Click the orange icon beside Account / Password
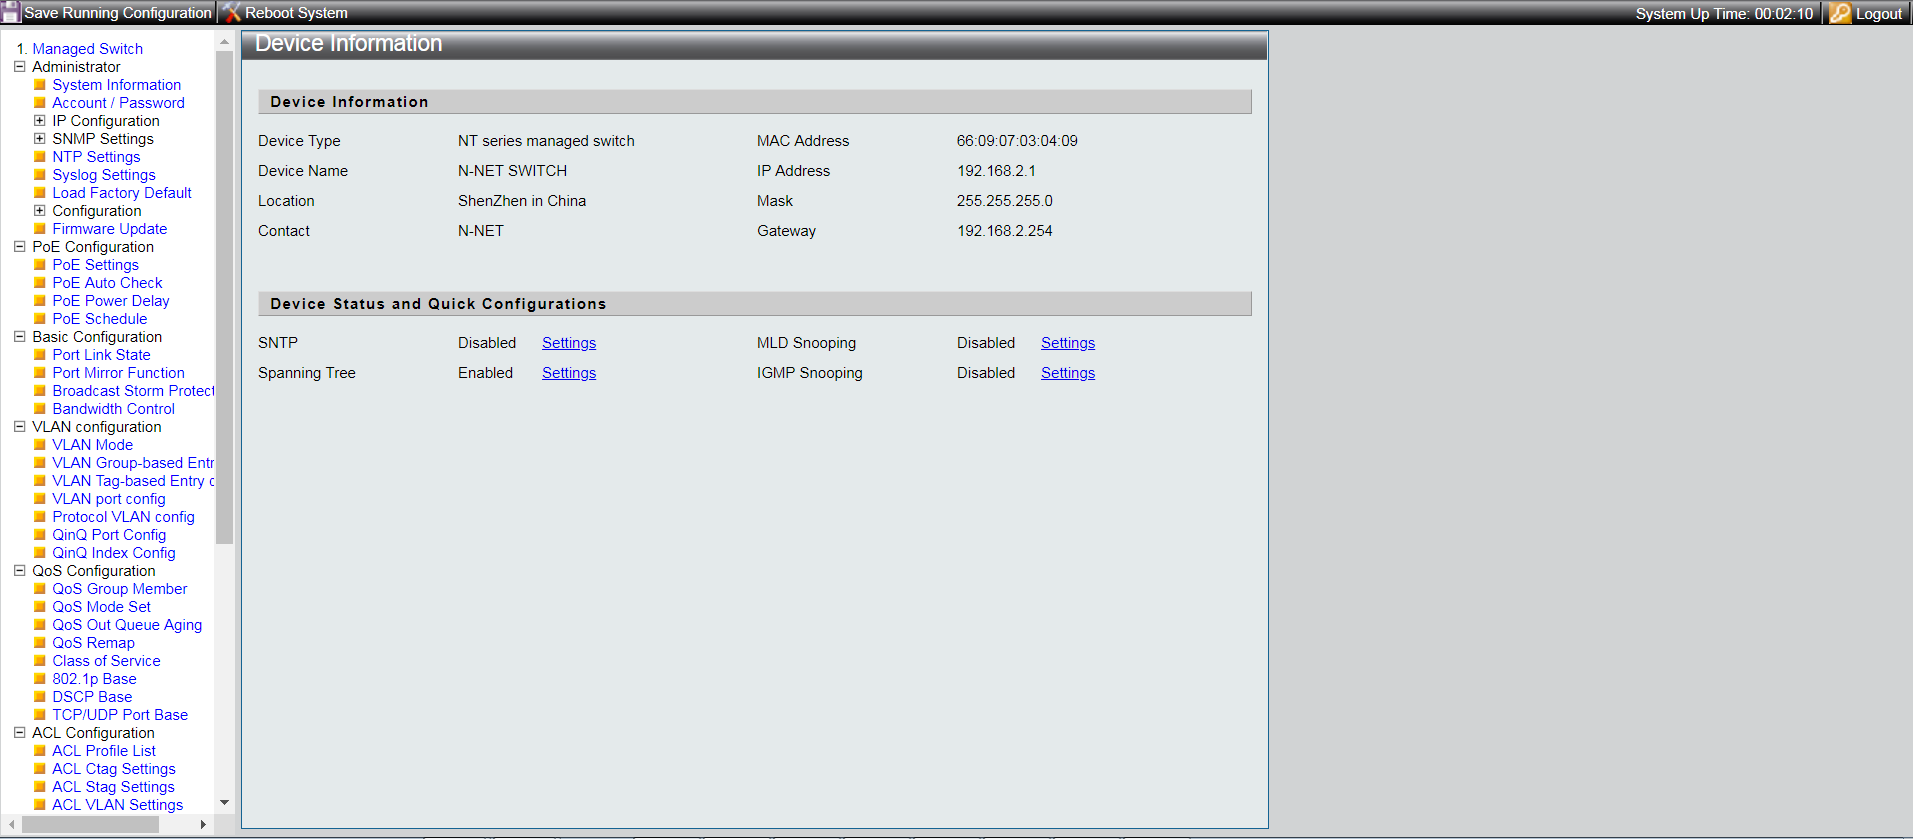 click(x=40, y=103)
